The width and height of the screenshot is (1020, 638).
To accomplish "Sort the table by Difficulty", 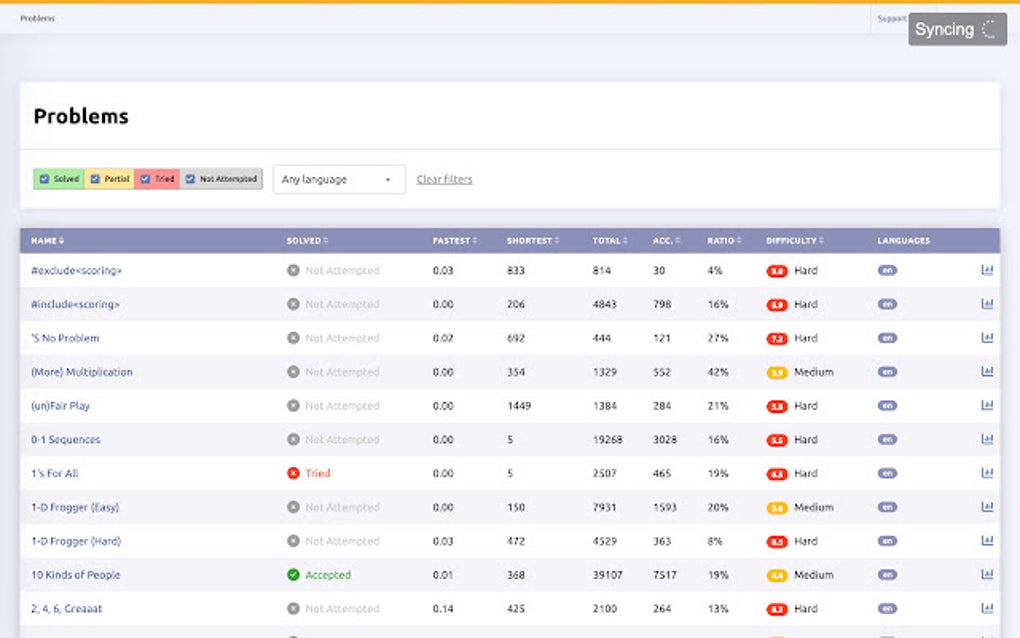I will [x=792, y=240].
